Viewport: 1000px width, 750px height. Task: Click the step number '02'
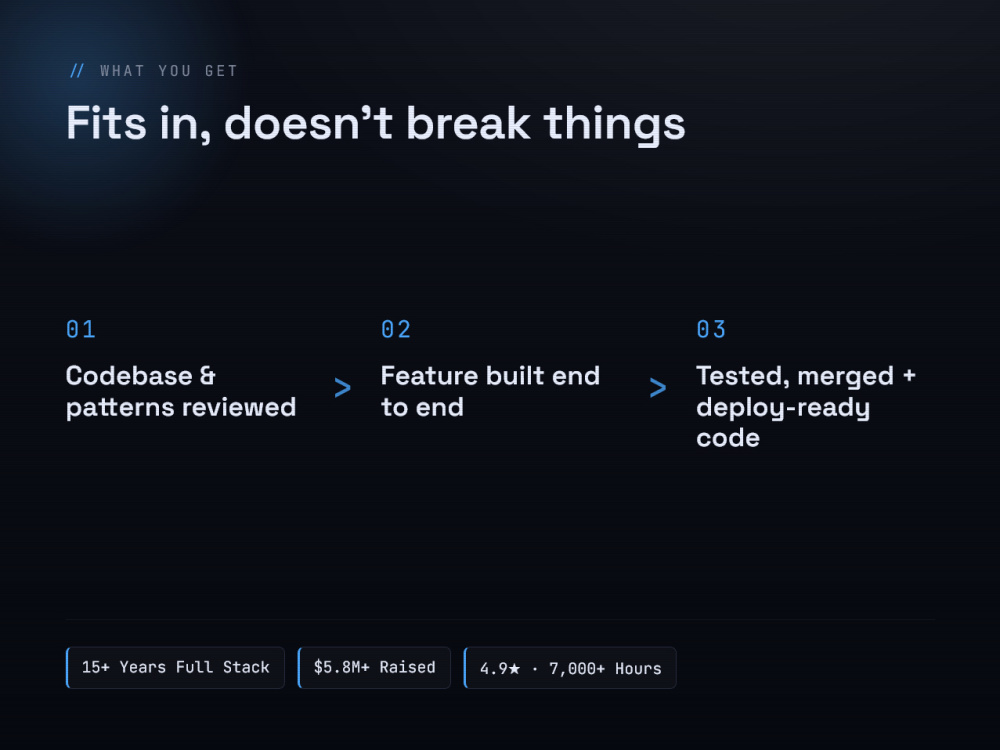click(x=396, y=330)
